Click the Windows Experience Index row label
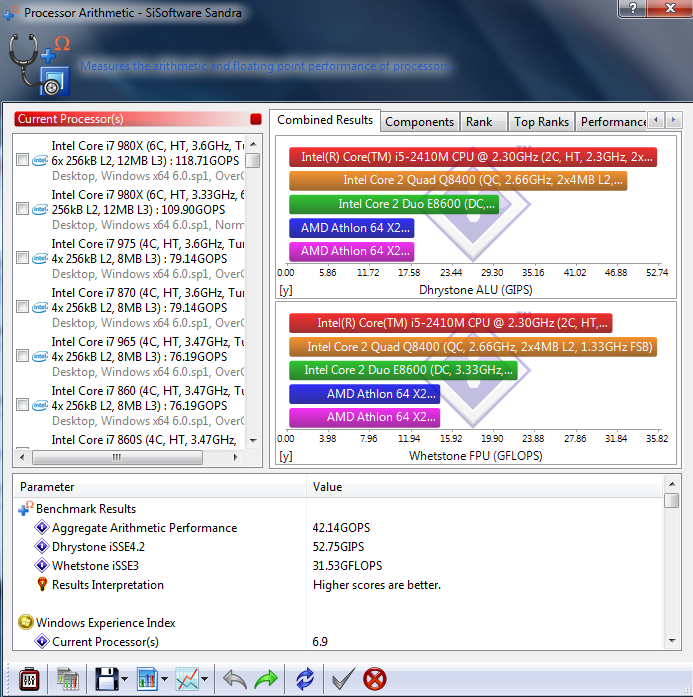Viewport: 693px width, 697px height. point(105,622)
